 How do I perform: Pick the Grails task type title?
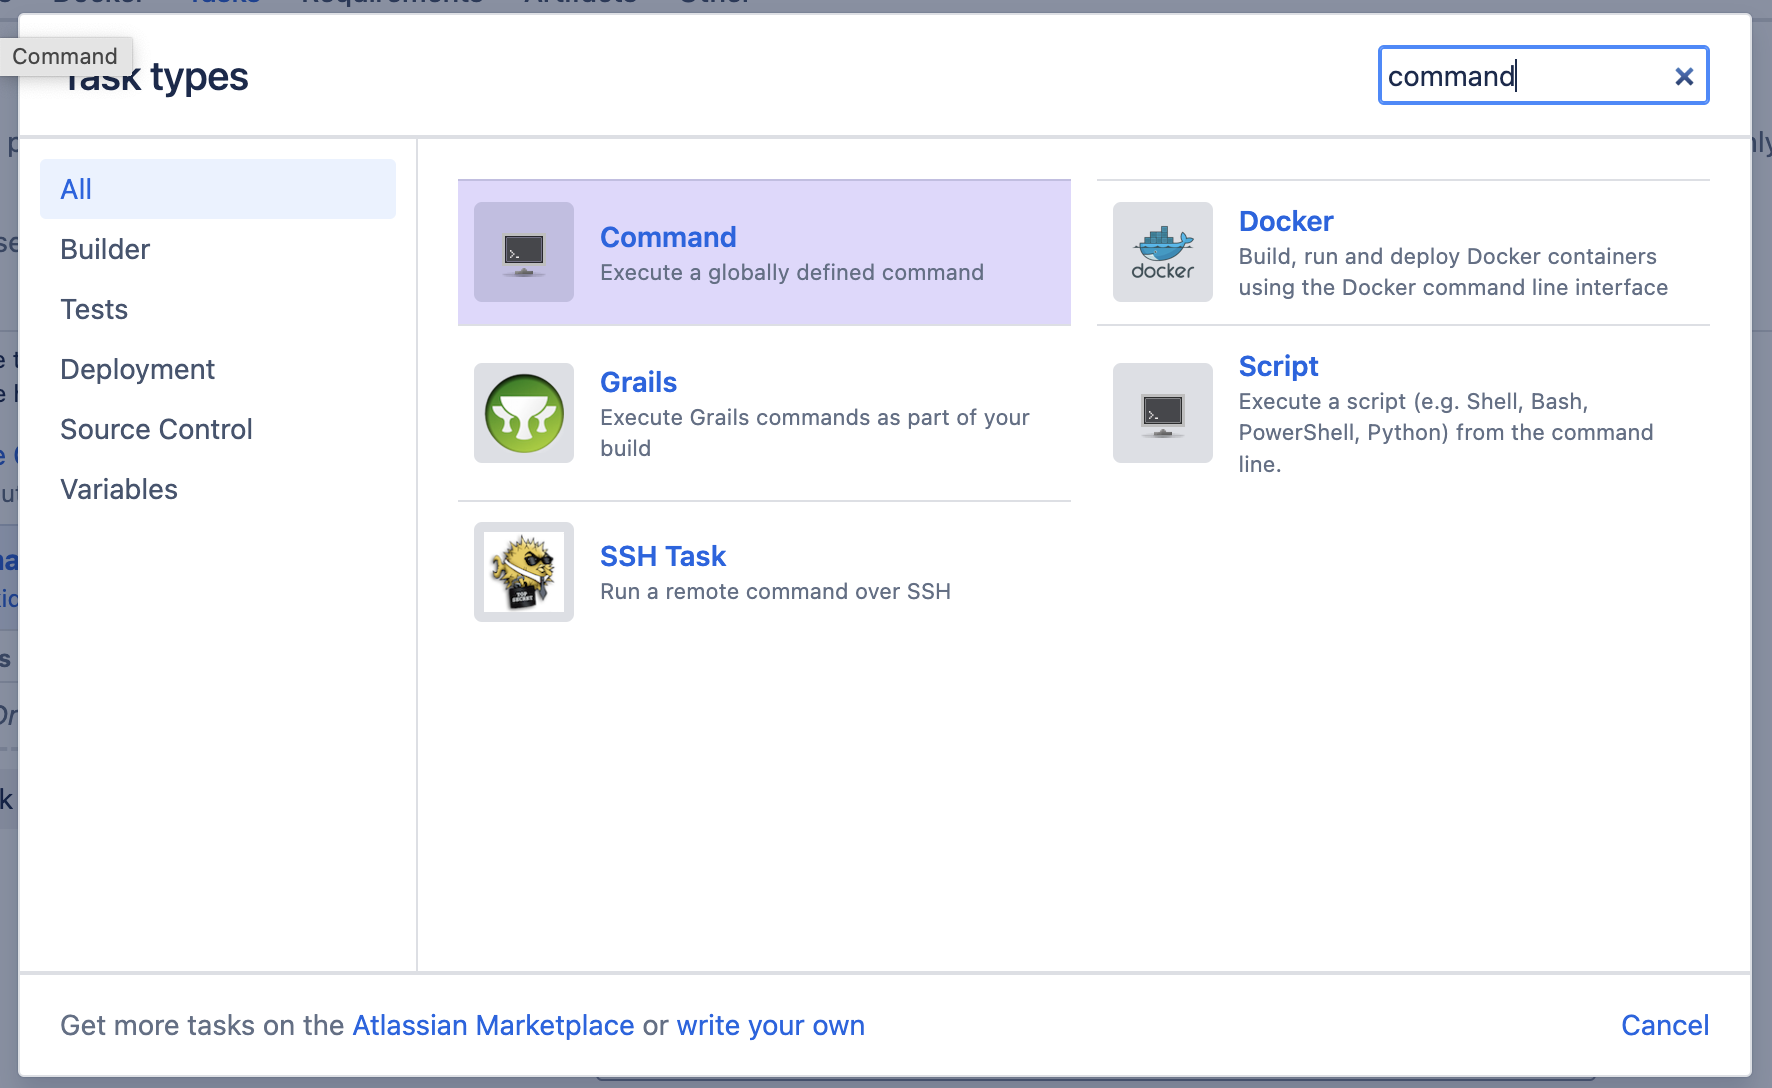click(638, 382)
